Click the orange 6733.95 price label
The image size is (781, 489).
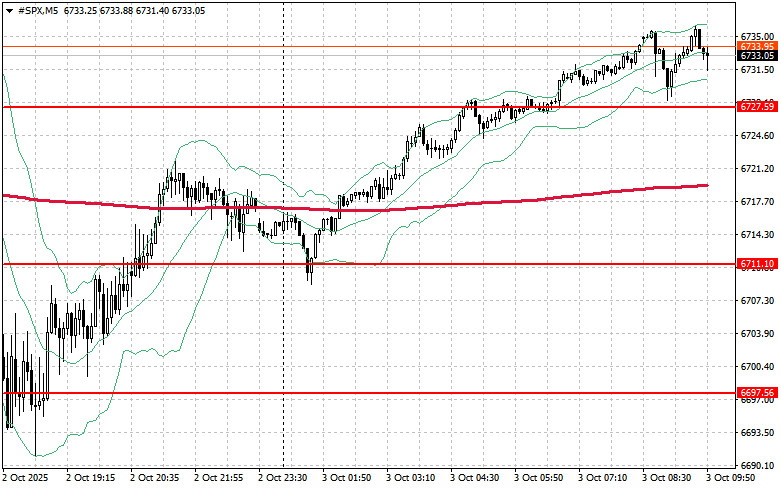tap(757, 46)
